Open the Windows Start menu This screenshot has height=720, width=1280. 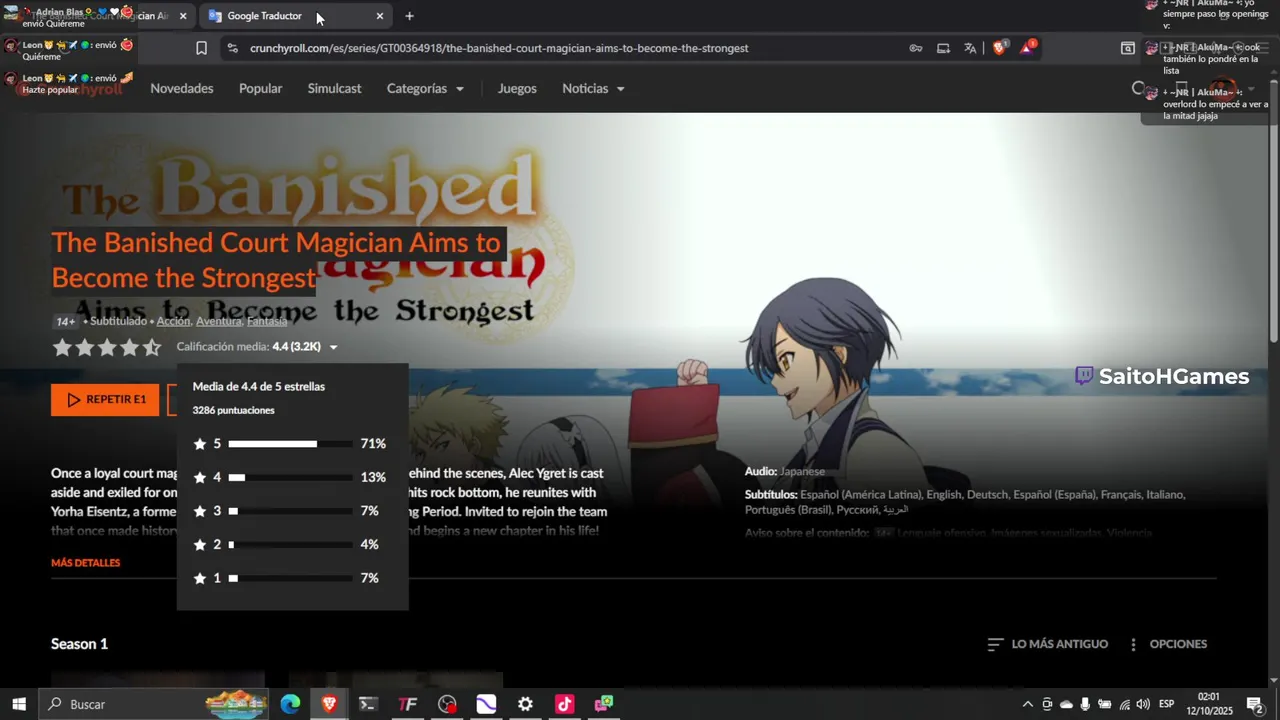click(x=18, y=704)
